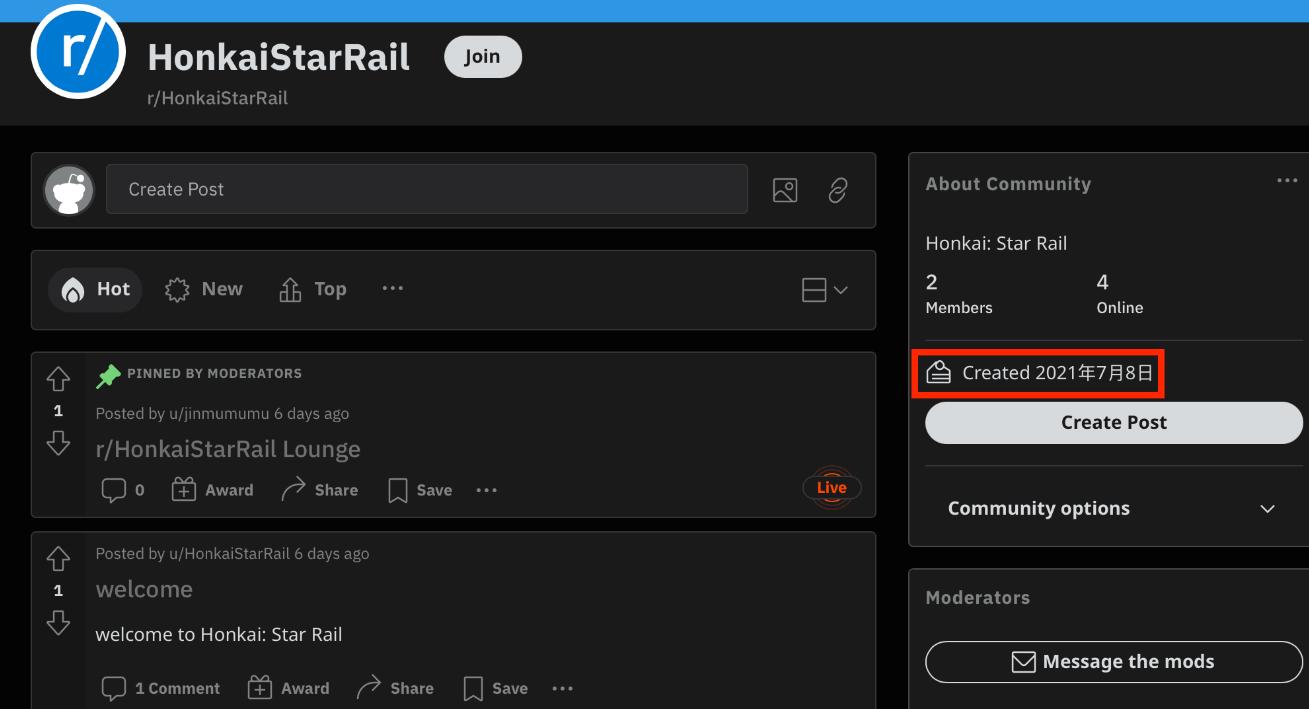The width and height of the screenshot is (1309, 709).
Task: Downvote the welcome post
Action: 58,623
